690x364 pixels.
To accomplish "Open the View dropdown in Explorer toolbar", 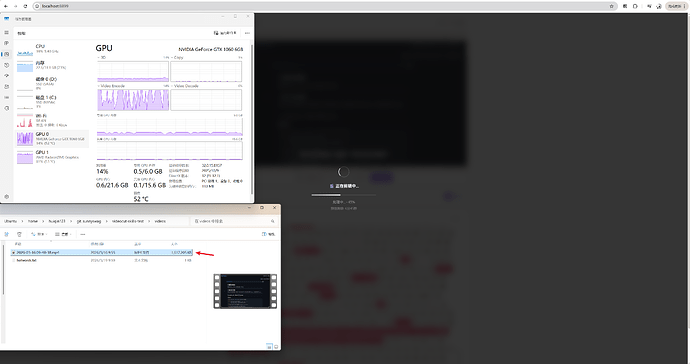I will (x=64, y=234).
